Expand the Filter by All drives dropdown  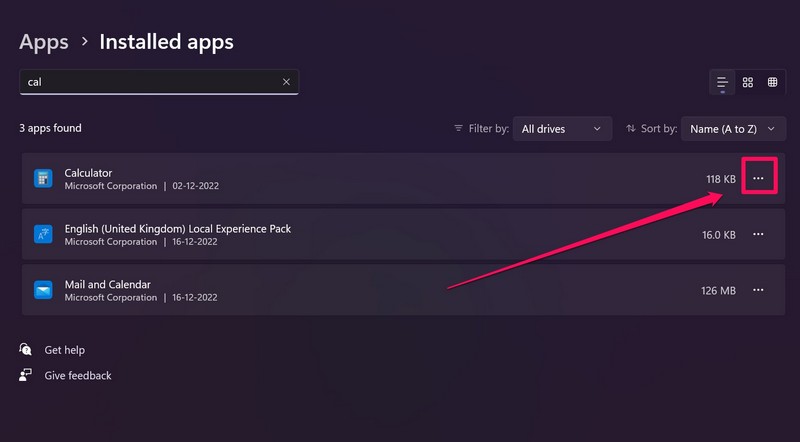point(562,129)
